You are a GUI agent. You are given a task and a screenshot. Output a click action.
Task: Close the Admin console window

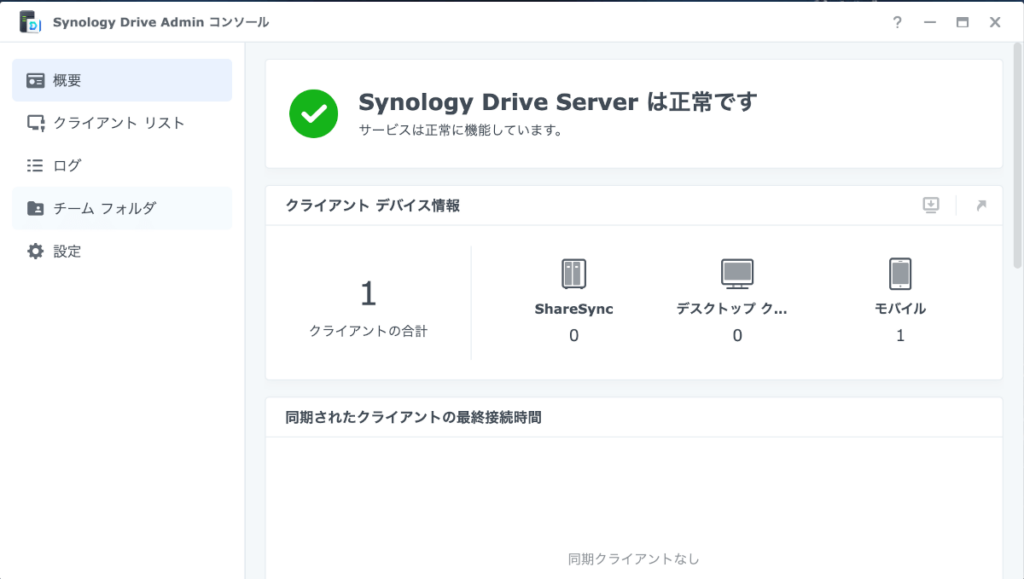click(995, 22)
